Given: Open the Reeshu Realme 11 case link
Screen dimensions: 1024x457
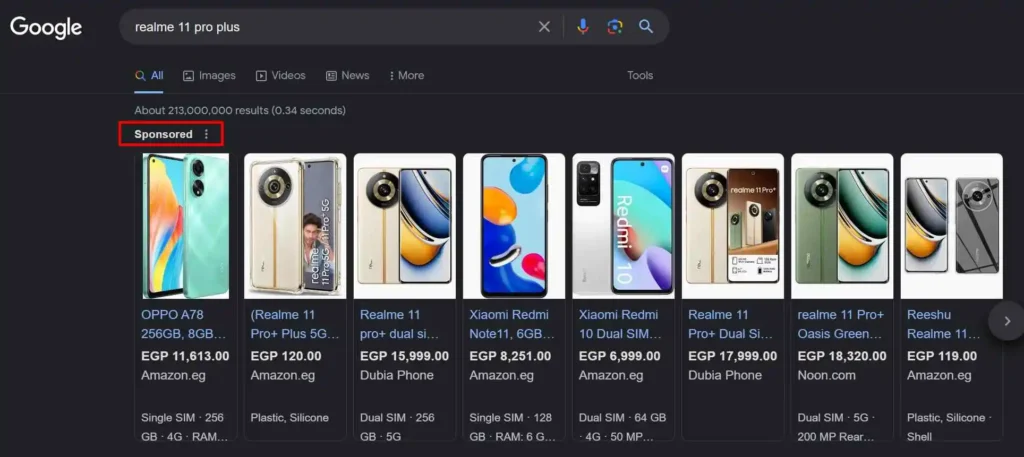Looking at the screenshot, I should tap(944, 324).
